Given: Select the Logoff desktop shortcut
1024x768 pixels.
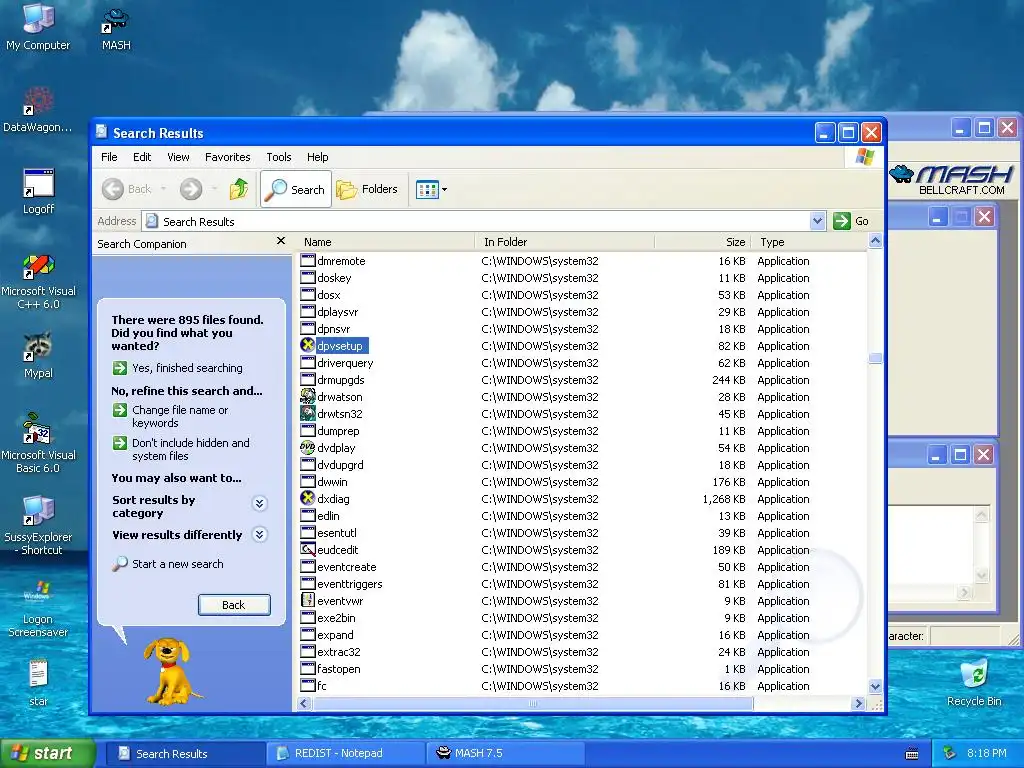Looking at the screenshot, I should [38, 191].
